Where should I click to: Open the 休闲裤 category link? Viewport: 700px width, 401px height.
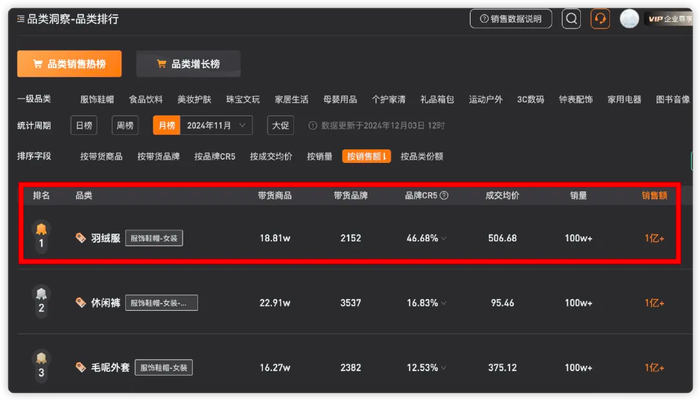pyautogui.click(x=106, y=303)
